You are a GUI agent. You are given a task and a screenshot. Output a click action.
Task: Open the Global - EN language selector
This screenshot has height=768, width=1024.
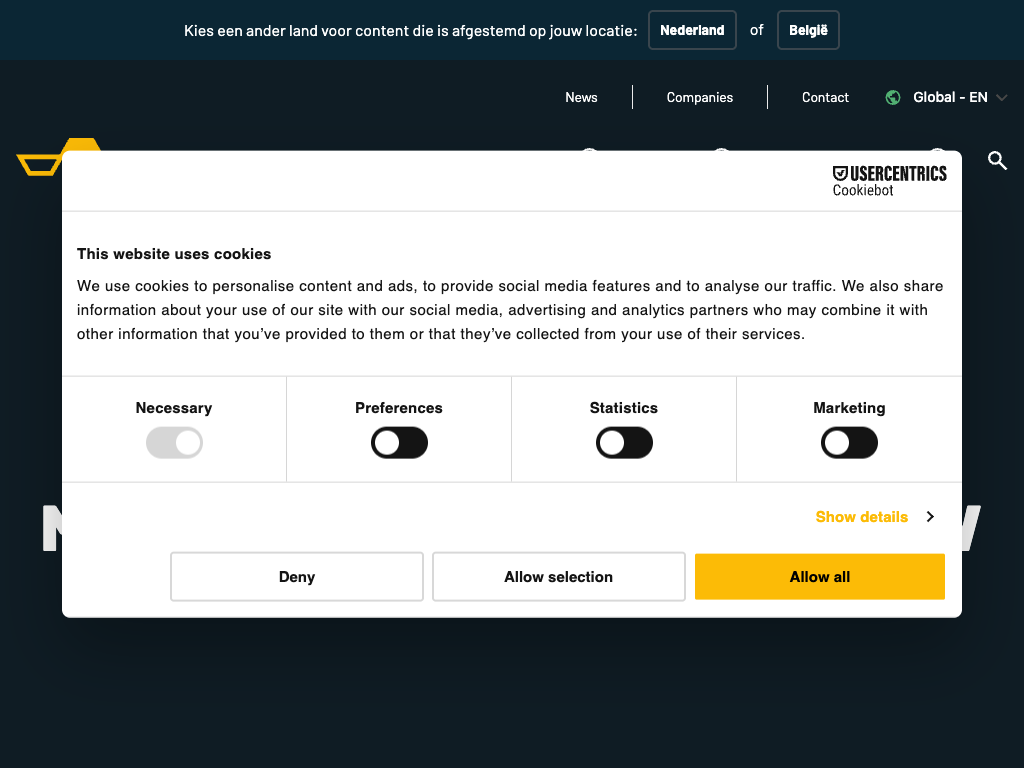[950, 97]
